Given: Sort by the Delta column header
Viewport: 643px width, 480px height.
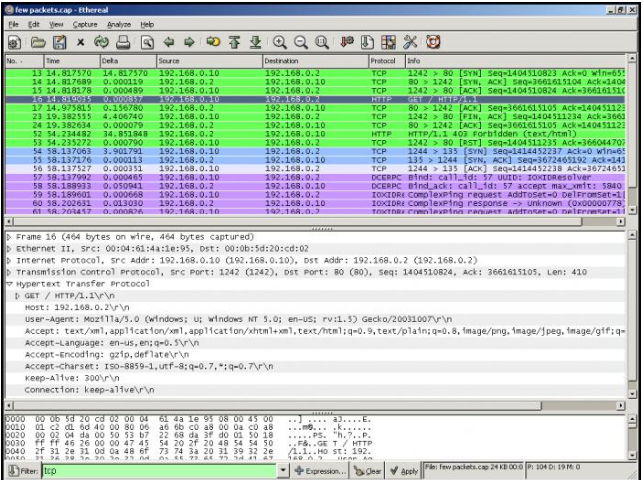Looking at the screenshot, I should 128,61.
